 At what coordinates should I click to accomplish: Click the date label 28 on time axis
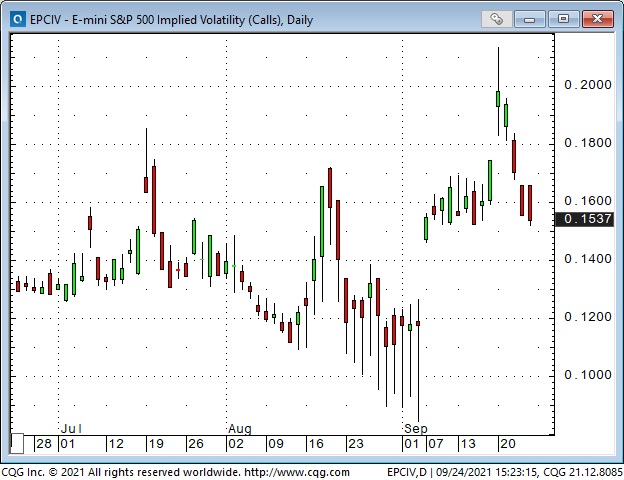click(x=44, y=443)
